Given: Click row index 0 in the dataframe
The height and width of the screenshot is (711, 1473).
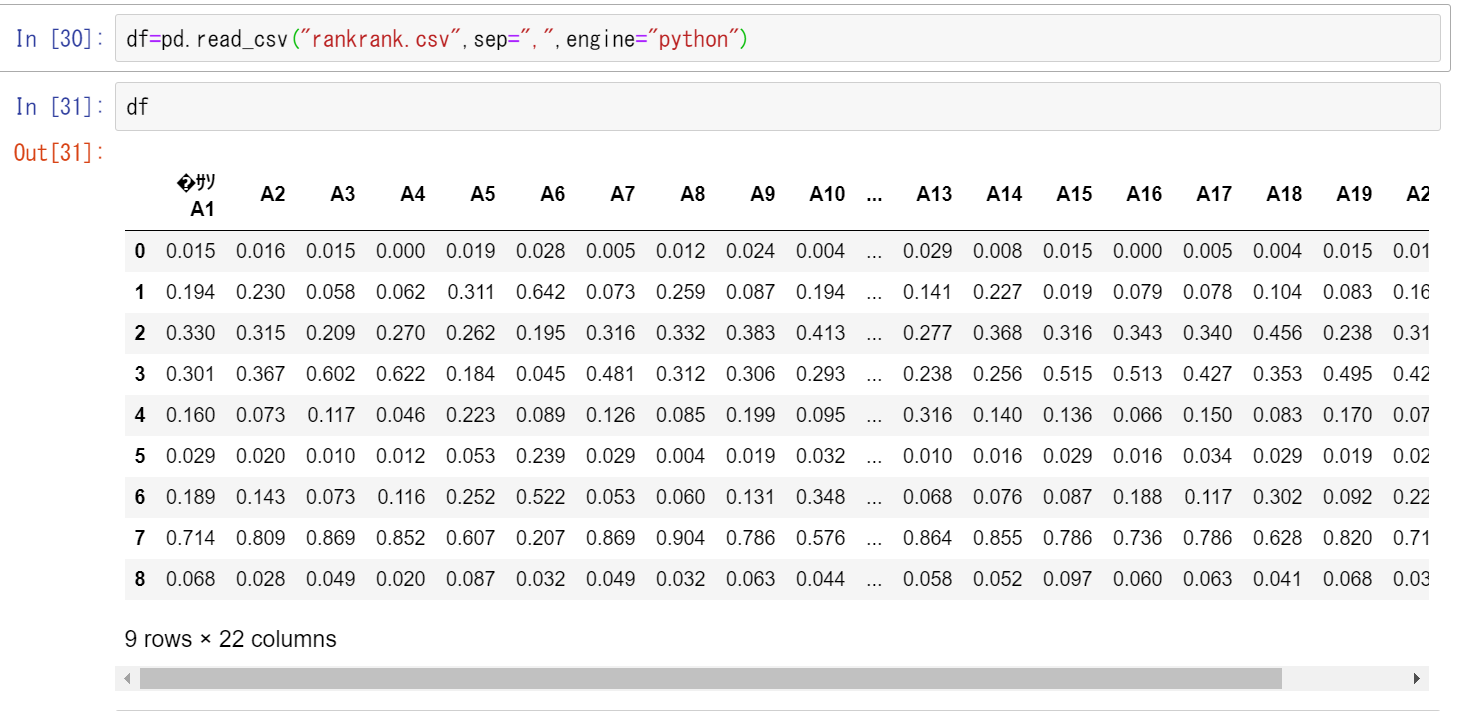Looking at the screenshot, I should click(x=140, y=251).
